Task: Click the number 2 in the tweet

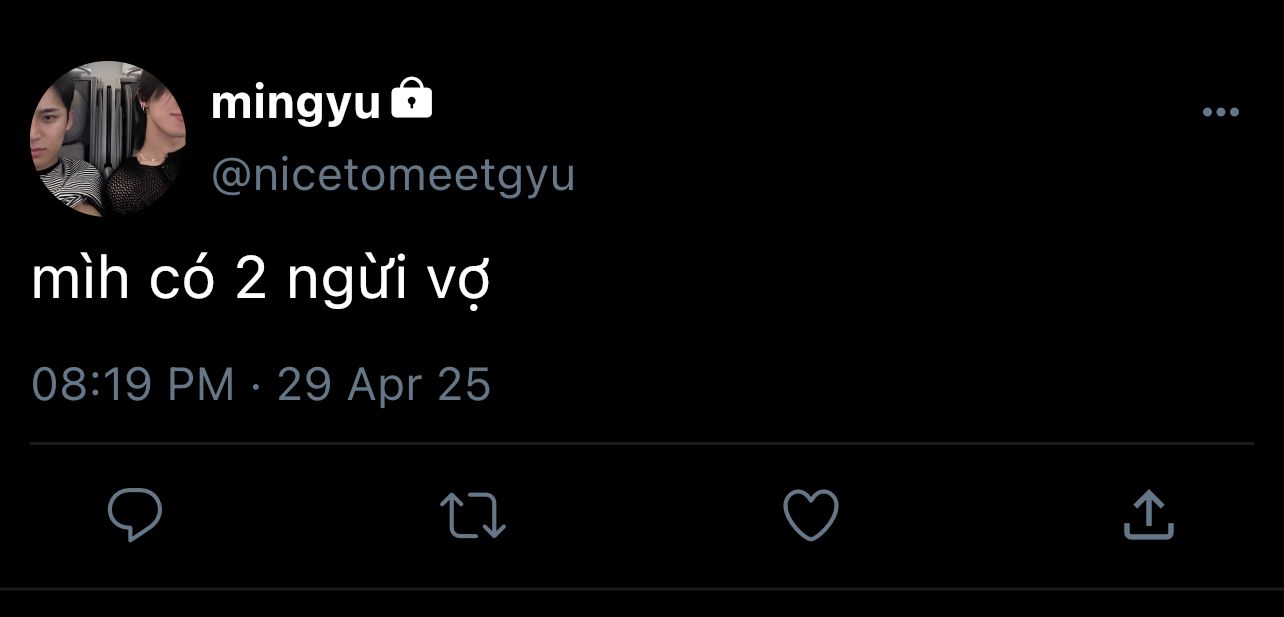Action: coord(251,283)
